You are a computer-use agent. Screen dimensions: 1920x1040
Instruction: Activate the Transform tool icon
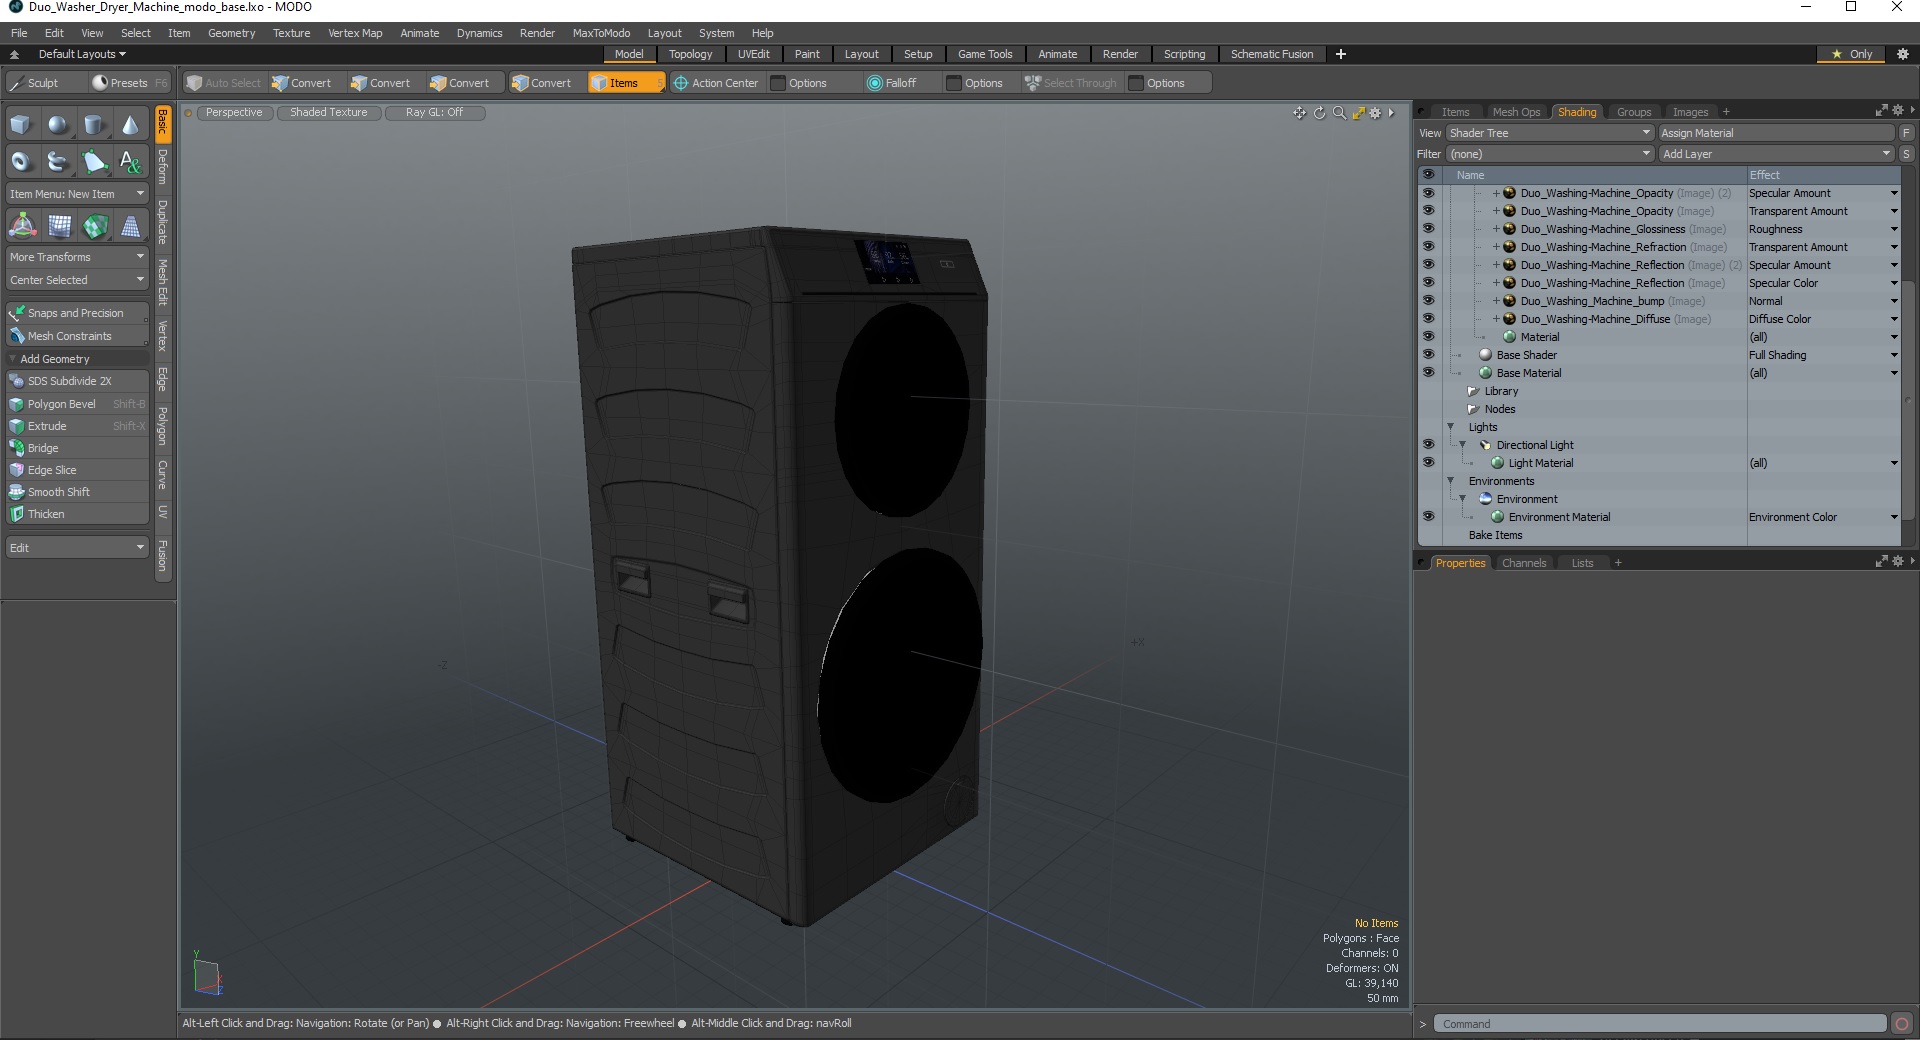click(x=22, y=226)
